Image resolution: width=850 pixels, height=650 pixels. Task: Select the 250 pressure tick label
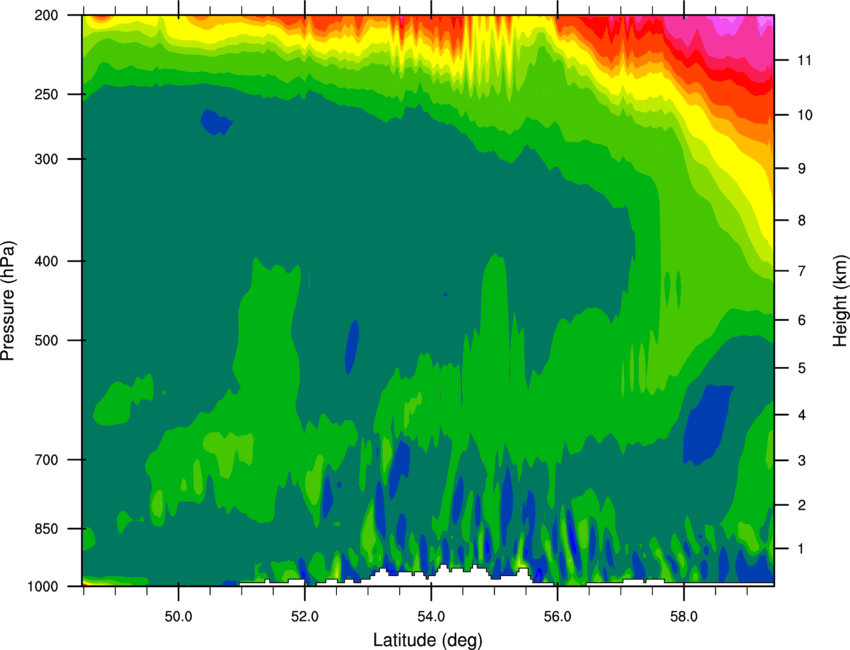point(47,94)
